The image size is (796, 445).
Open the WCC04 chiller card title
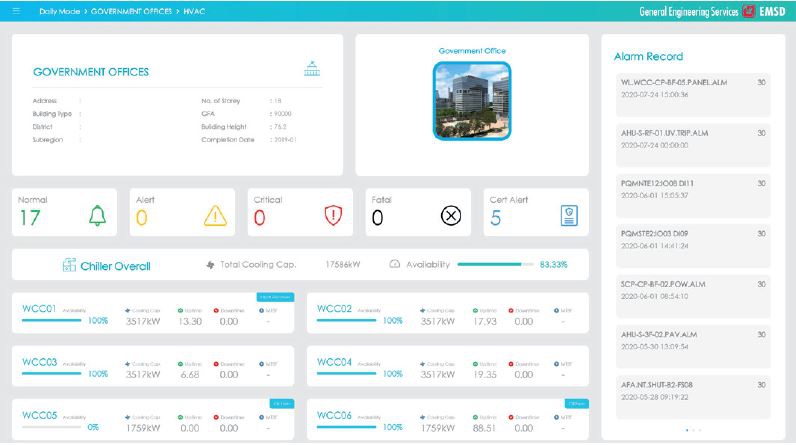tap(334, 362)
